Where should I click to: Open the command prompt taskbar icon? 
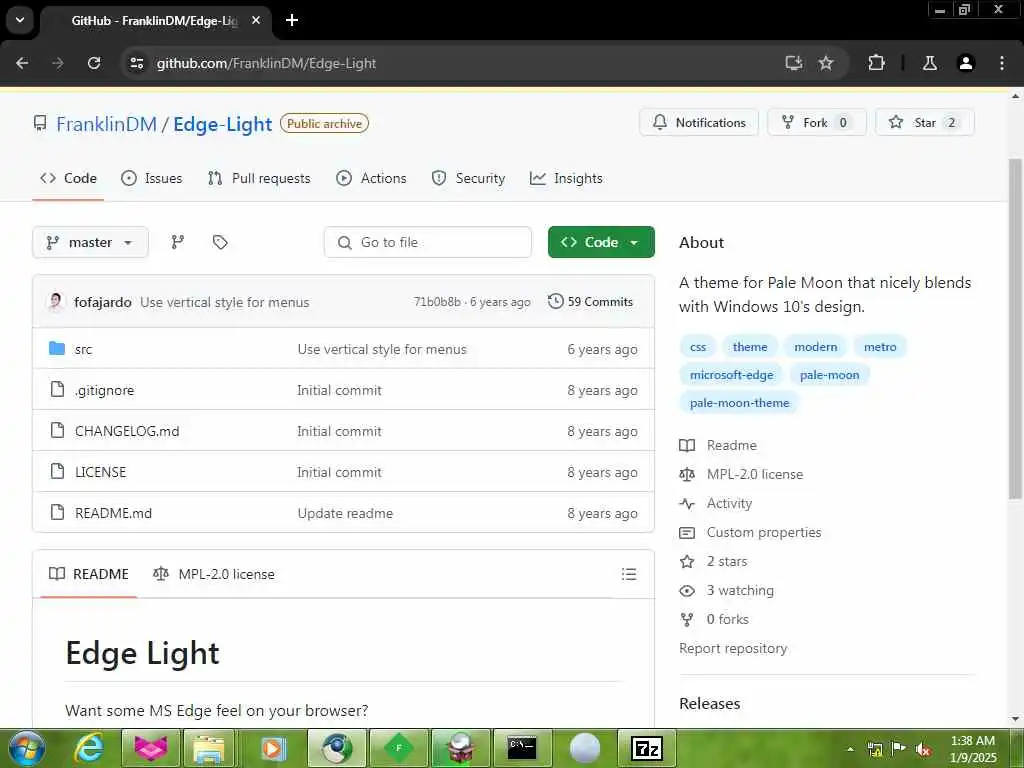[522, 748]
